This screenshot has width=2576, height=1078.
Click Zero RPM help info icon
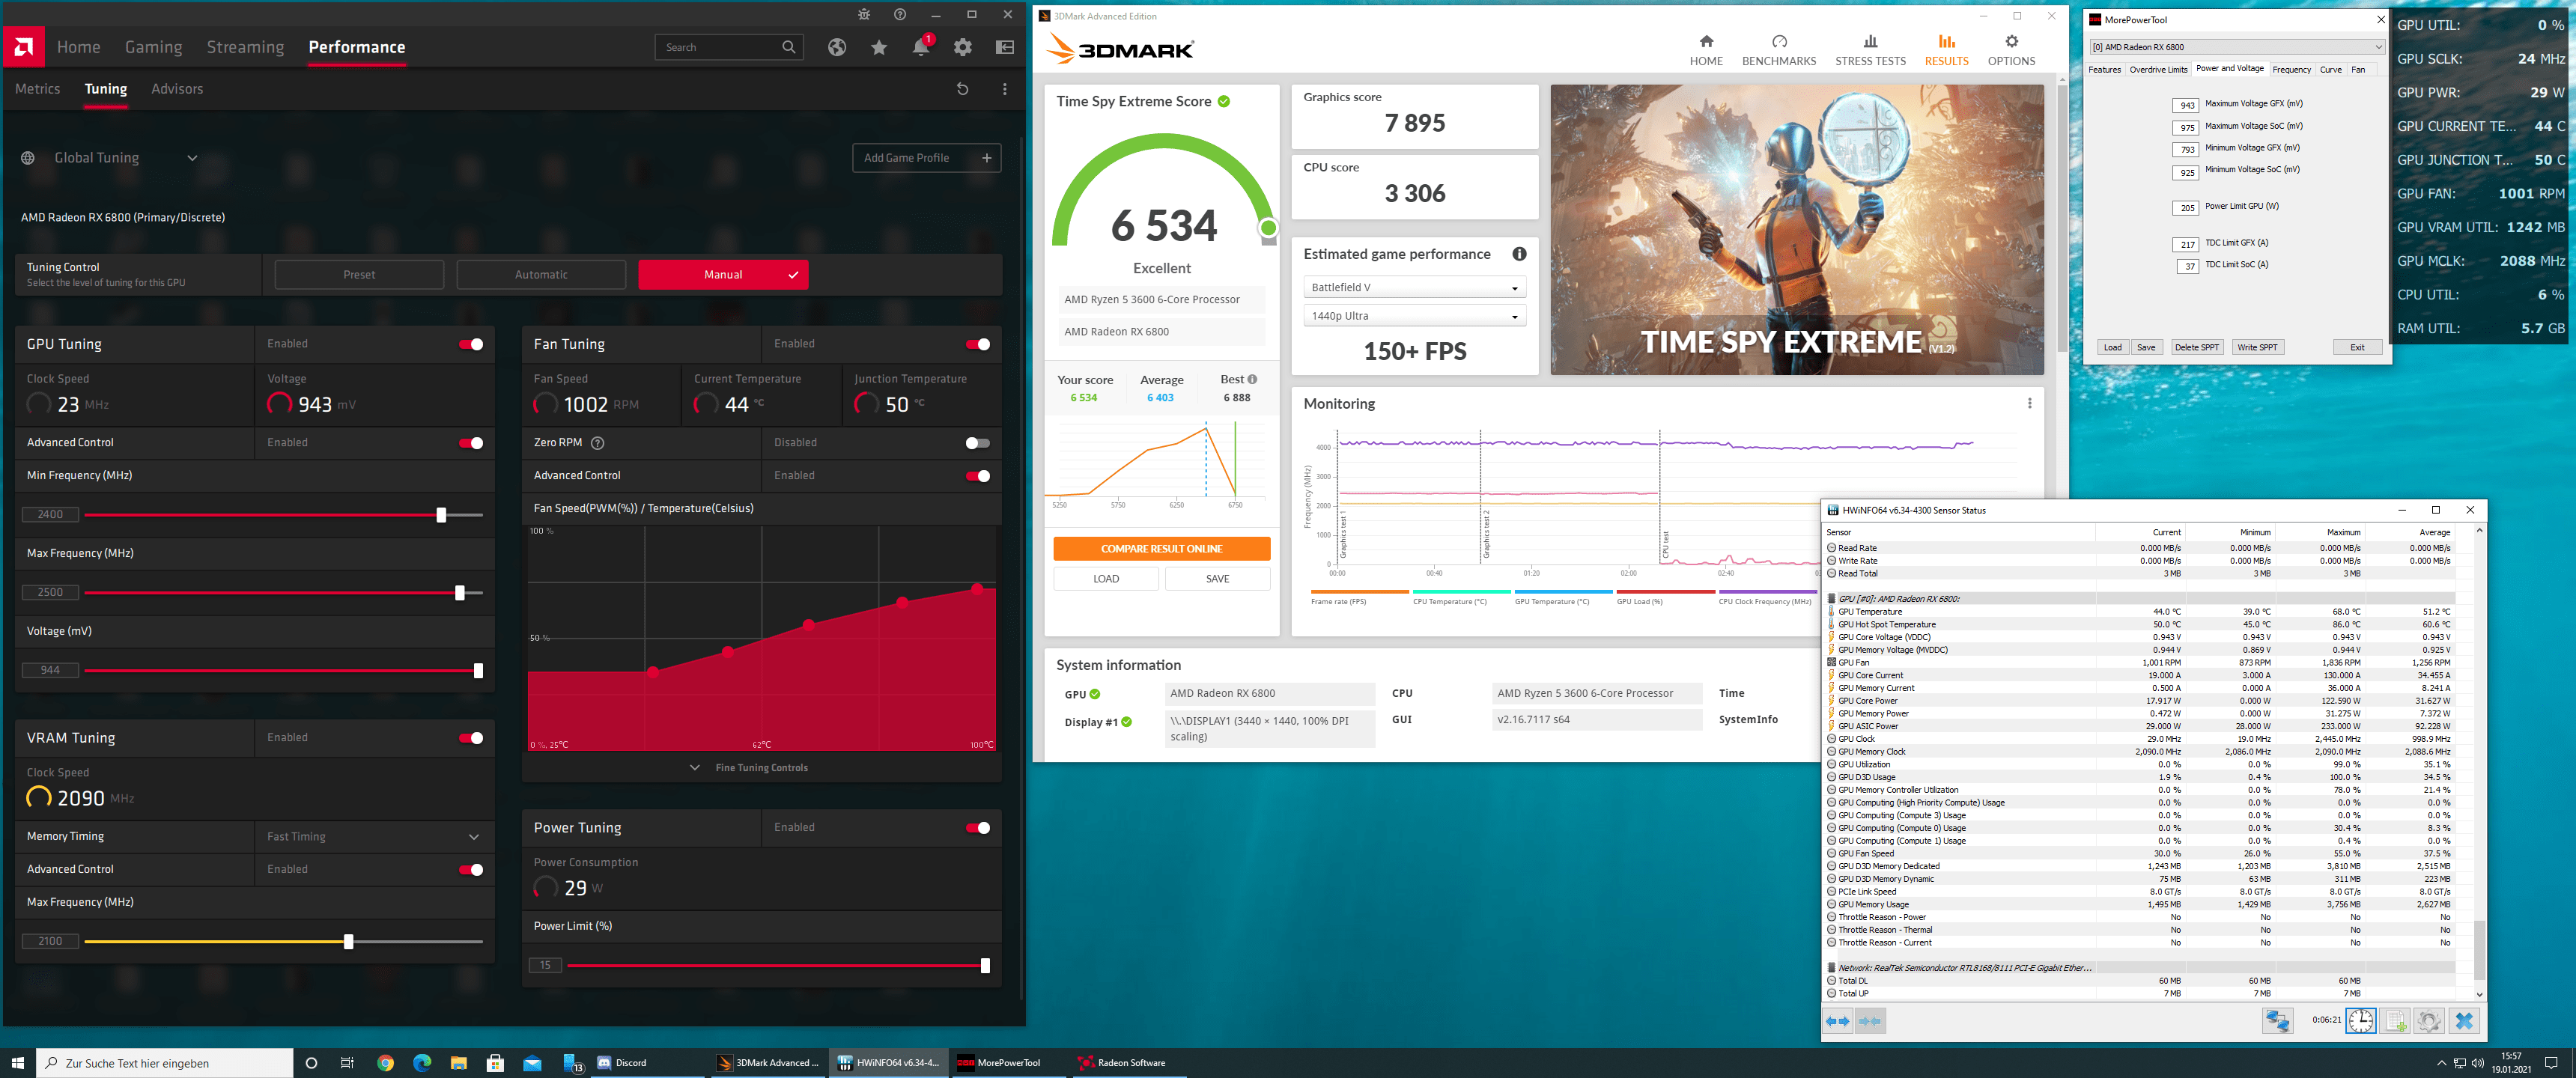(x=598, y=443)
